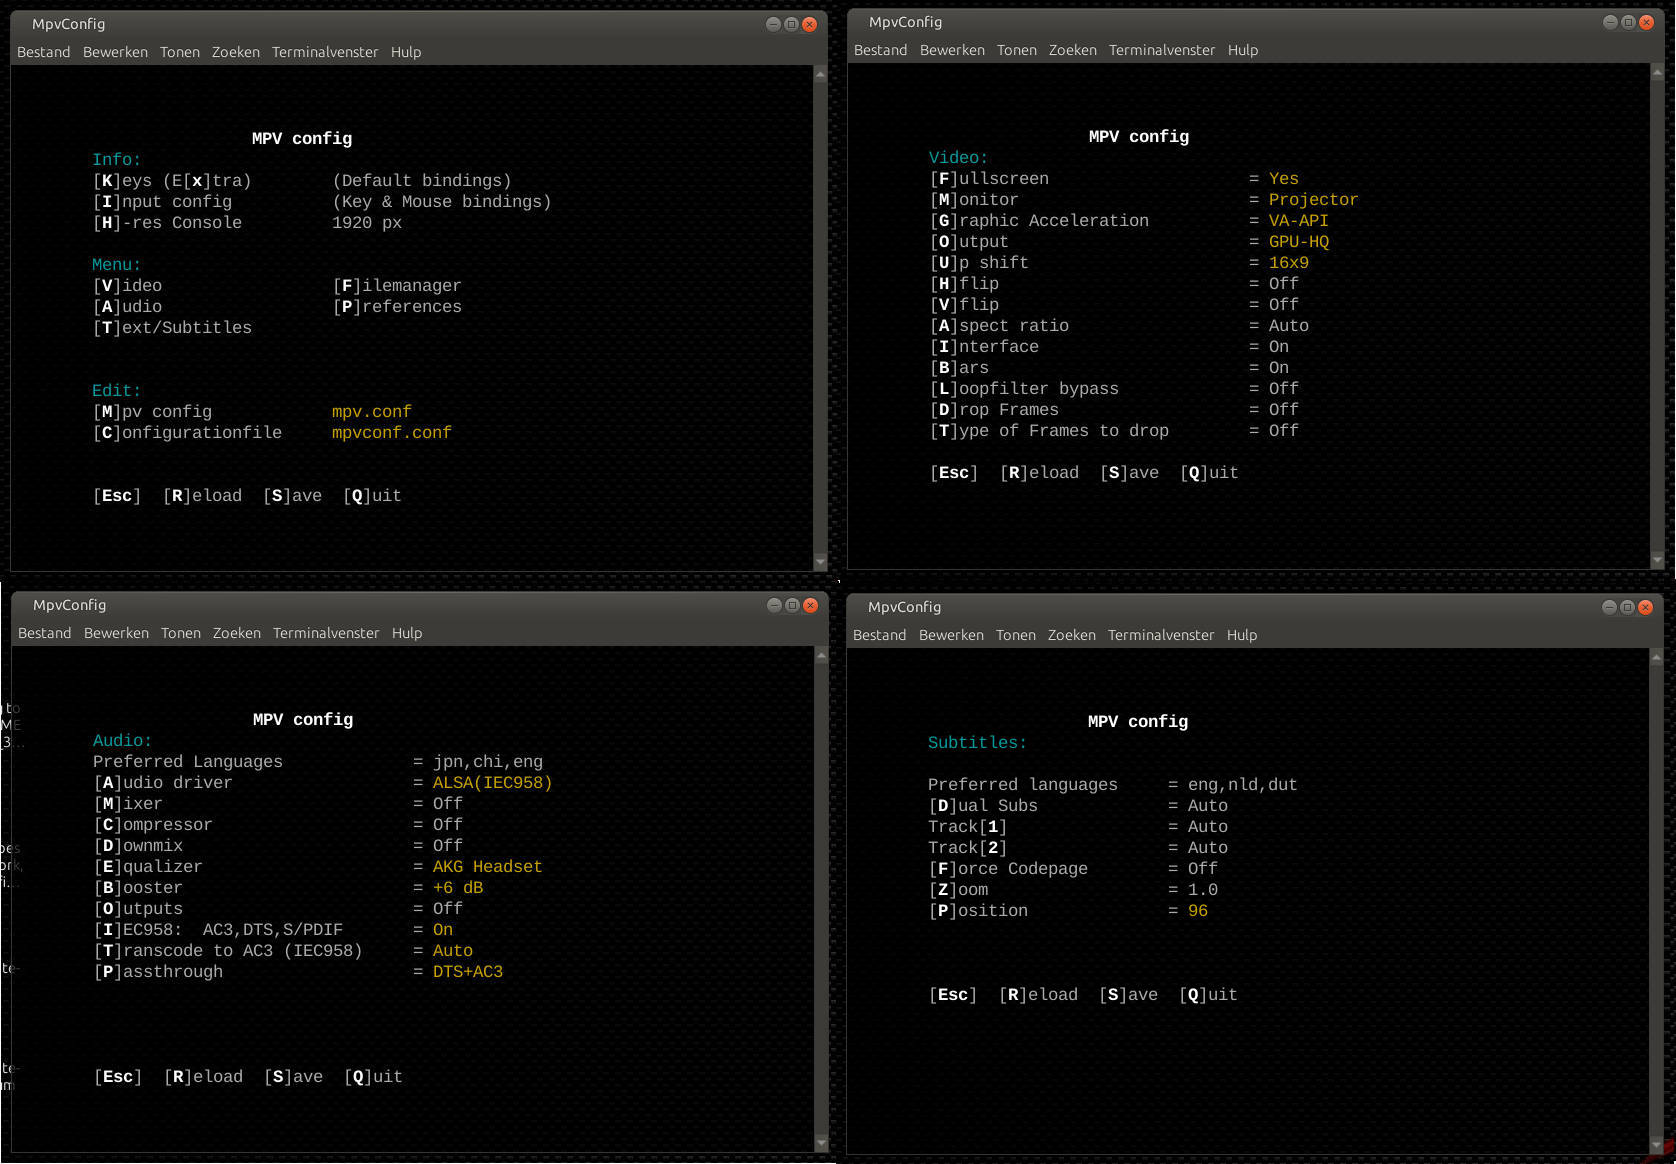1676x1164 pixels.
Task: Click [R]eload in the top-left window
Action: tap(202, 496)
